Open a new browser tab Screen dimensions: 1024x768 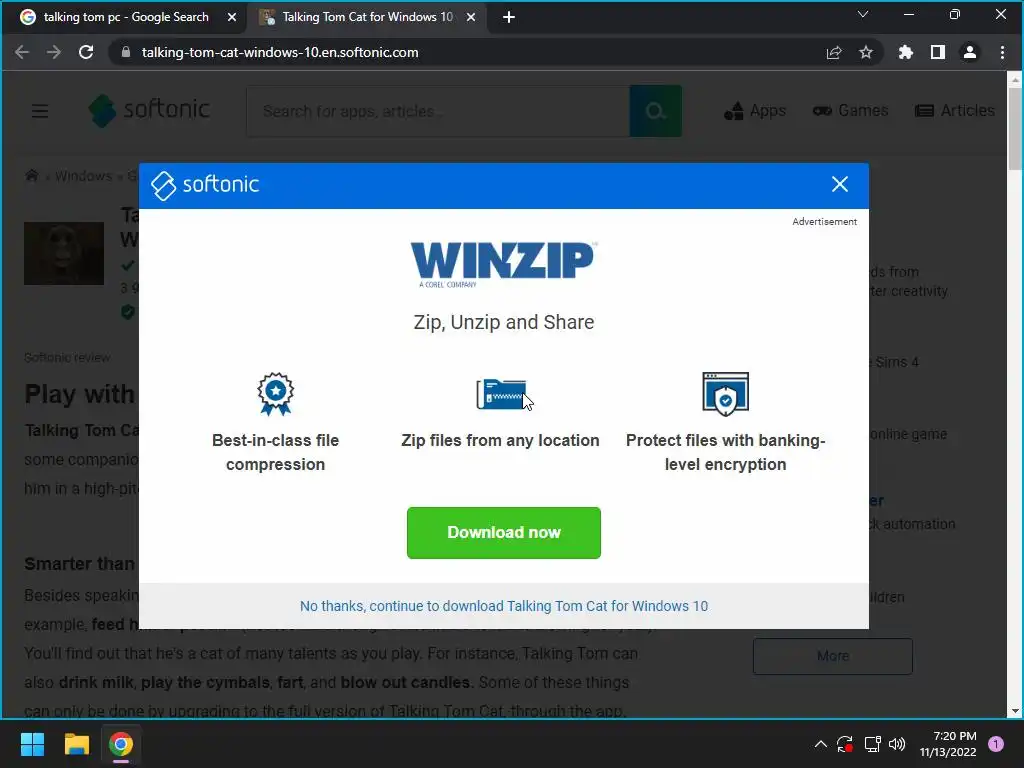(x=509, y=17)
